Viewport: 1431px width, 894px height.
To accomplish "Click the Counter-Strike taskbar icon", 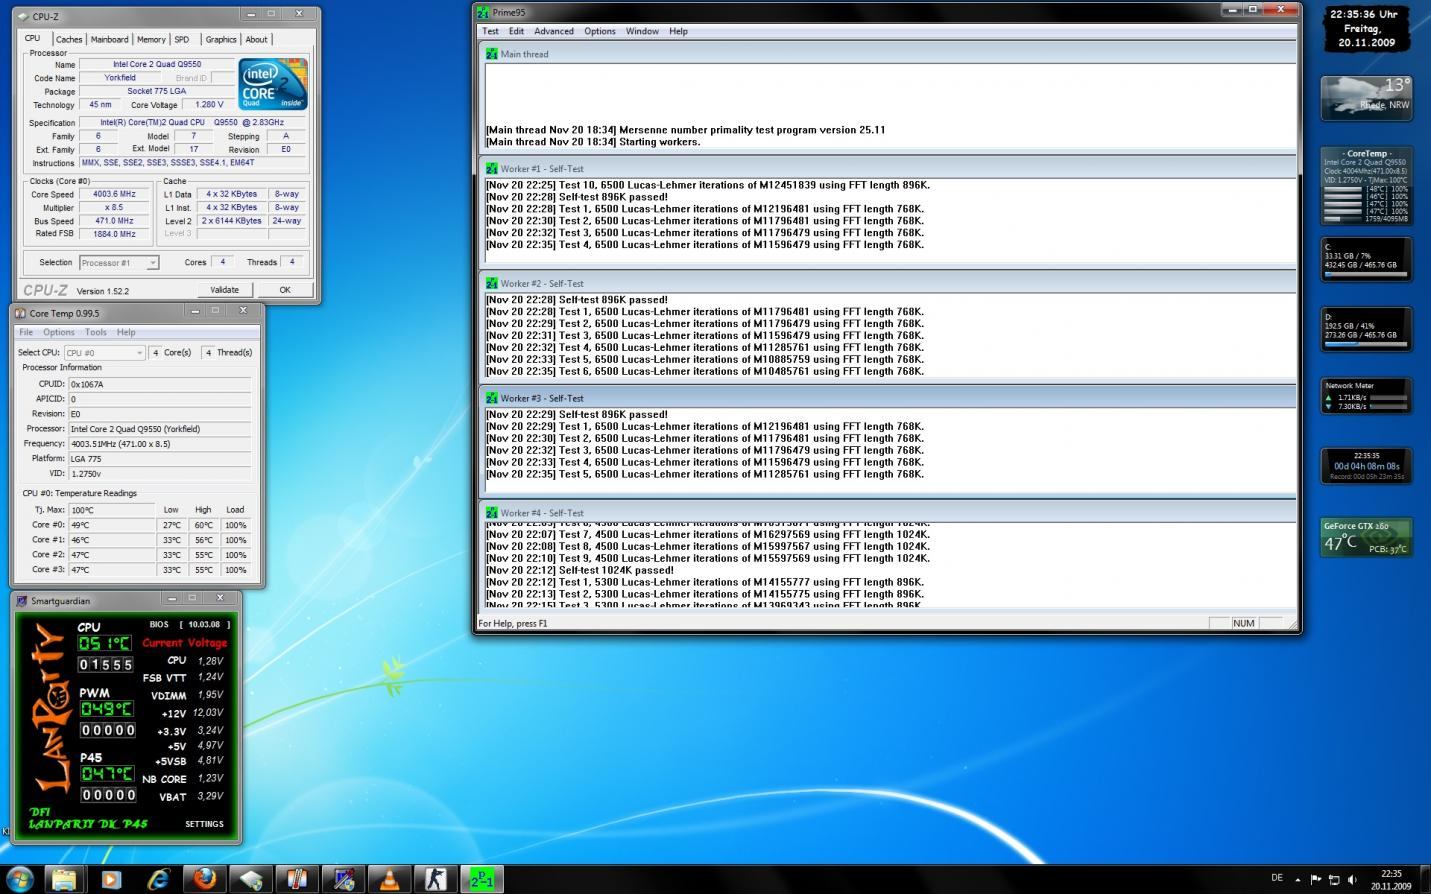I will coord(435,879).
